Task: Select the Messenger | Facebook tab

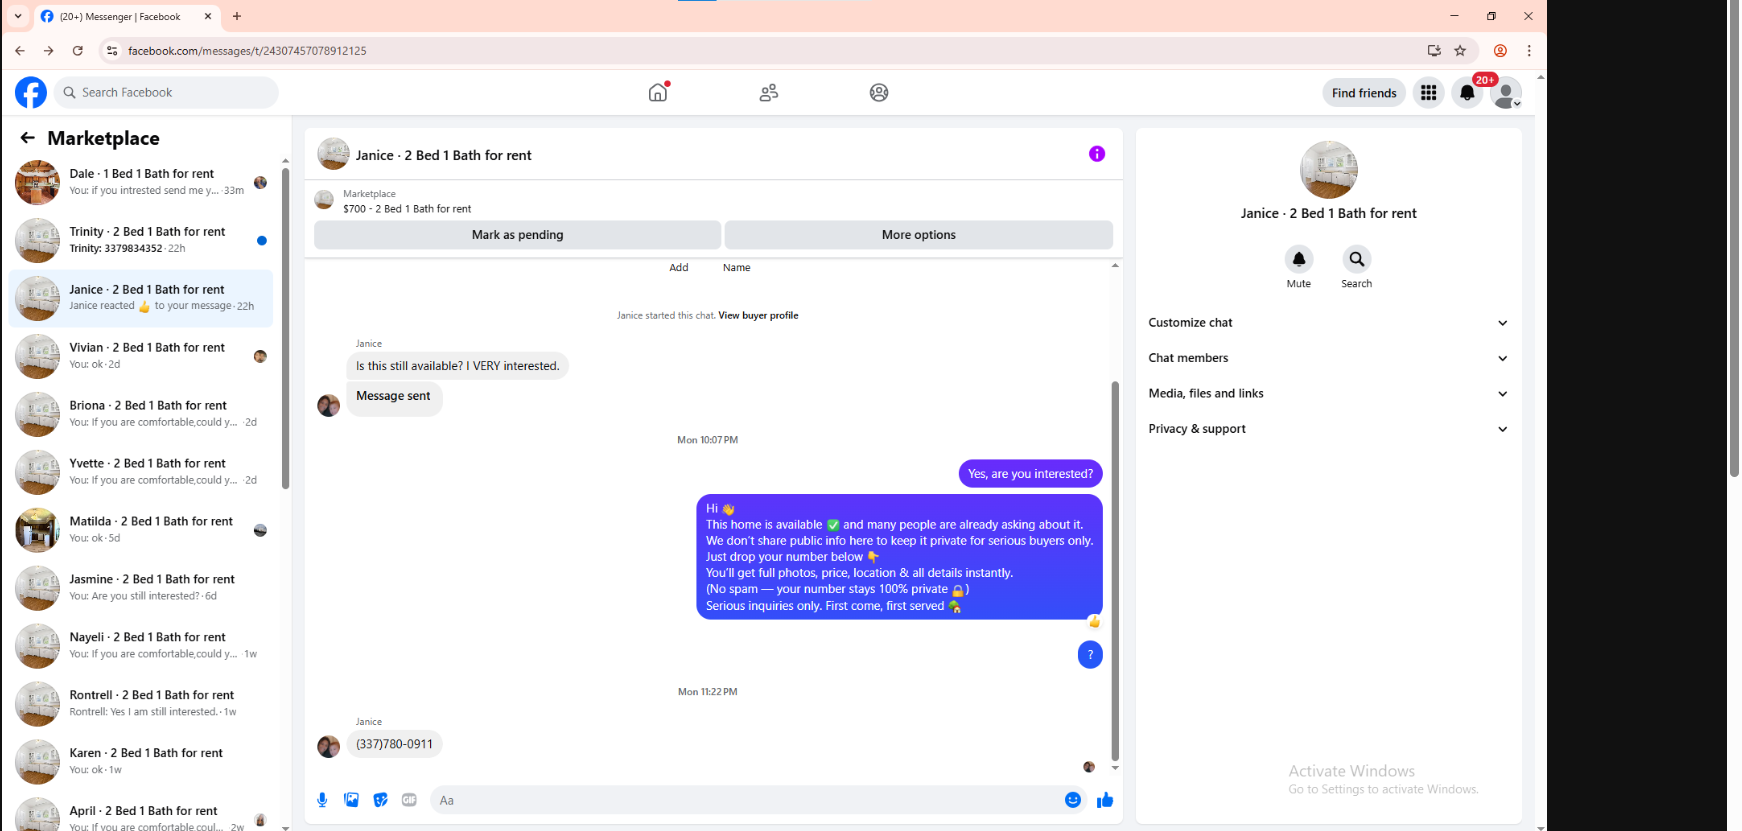Action: pyautogui.click(x=127, y=16)
